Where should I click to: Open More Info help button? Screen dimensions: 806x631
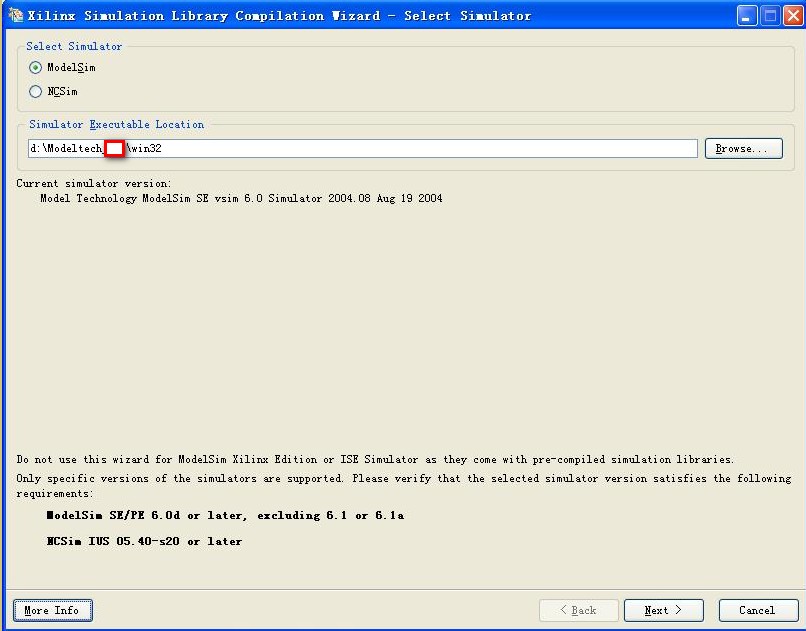coord(52,610)
